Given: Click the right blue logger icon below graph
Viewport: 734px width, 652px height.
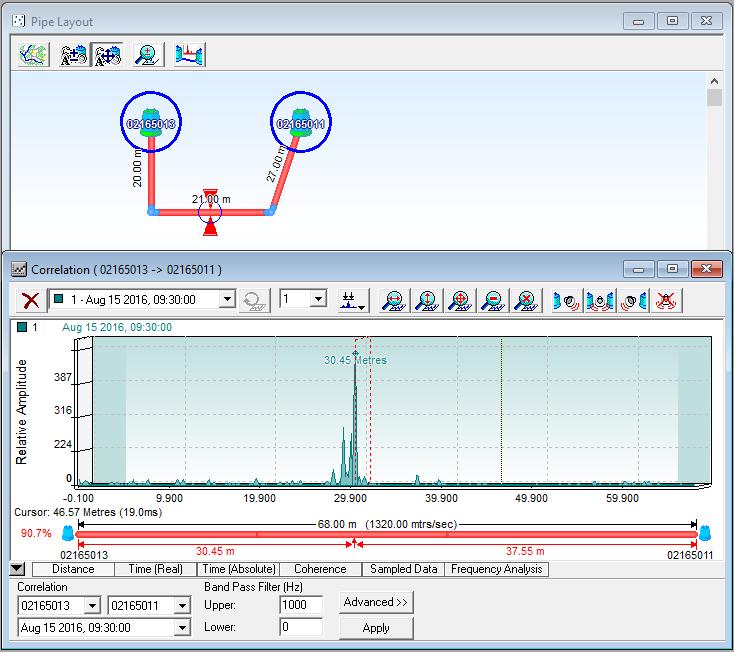Looking at the screenshot, I should (x=705, y=533).
